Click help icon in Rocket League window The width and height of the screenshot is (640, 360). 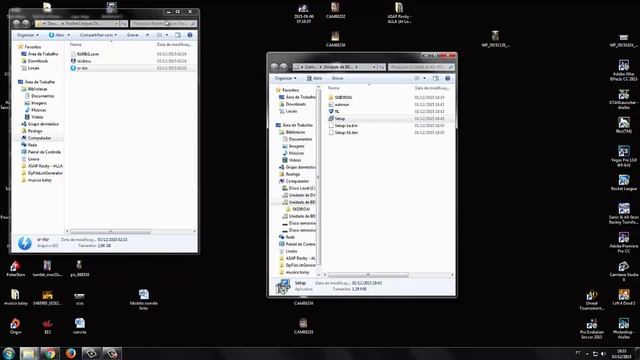(190, 35)
